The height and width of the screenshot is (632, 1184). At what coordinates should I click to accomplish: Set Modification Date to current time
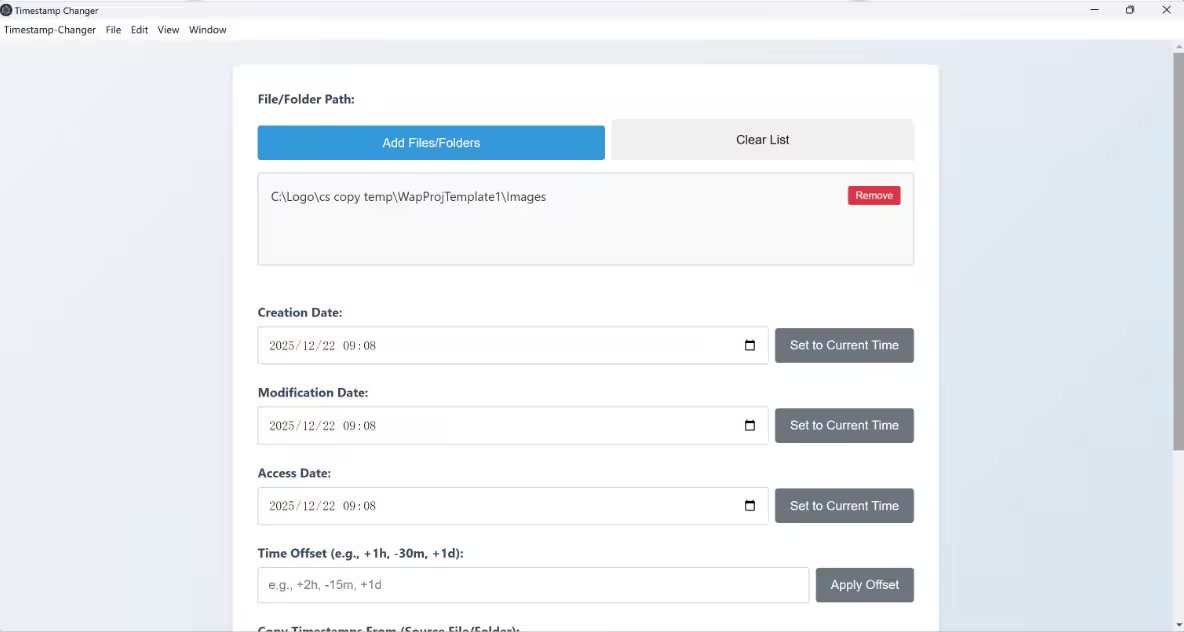click(x=844, y=425)
